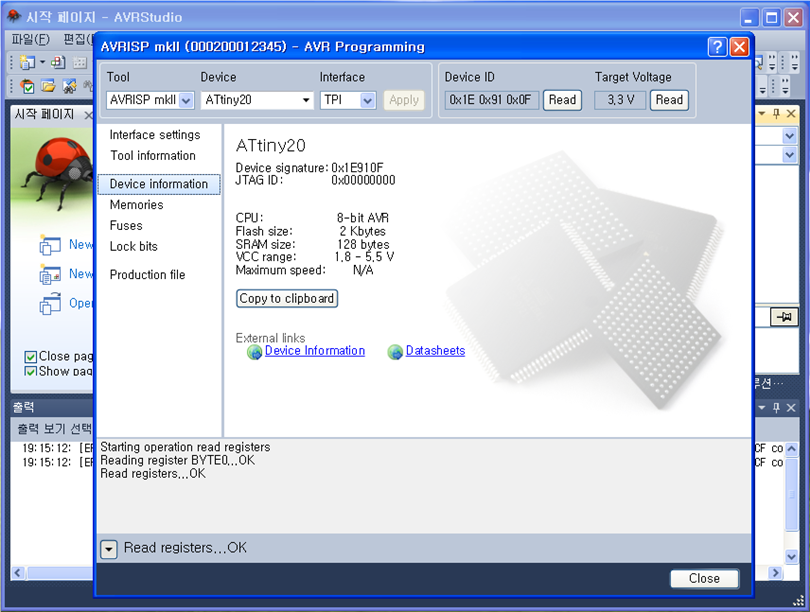Open the New Project icon's dropdown arrow

(x=42, y=62)
